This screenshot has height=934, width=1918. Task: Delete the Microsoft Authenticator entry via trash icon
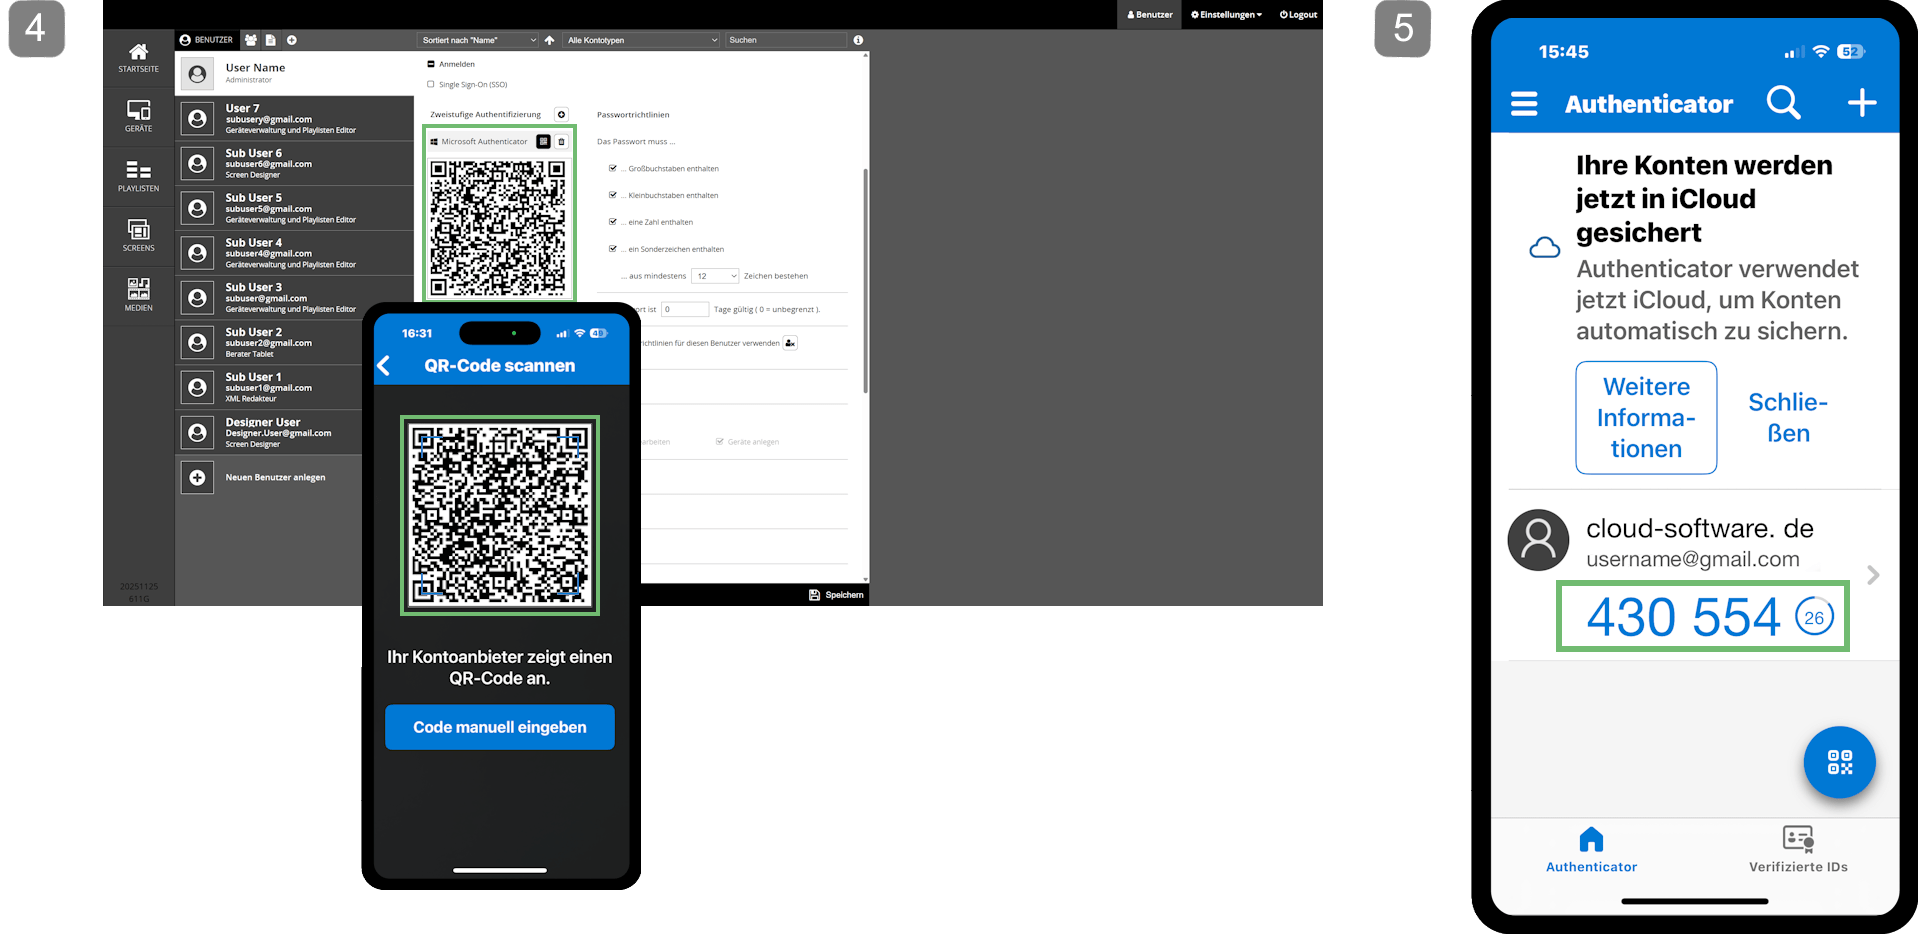click(x=562, y=142)
